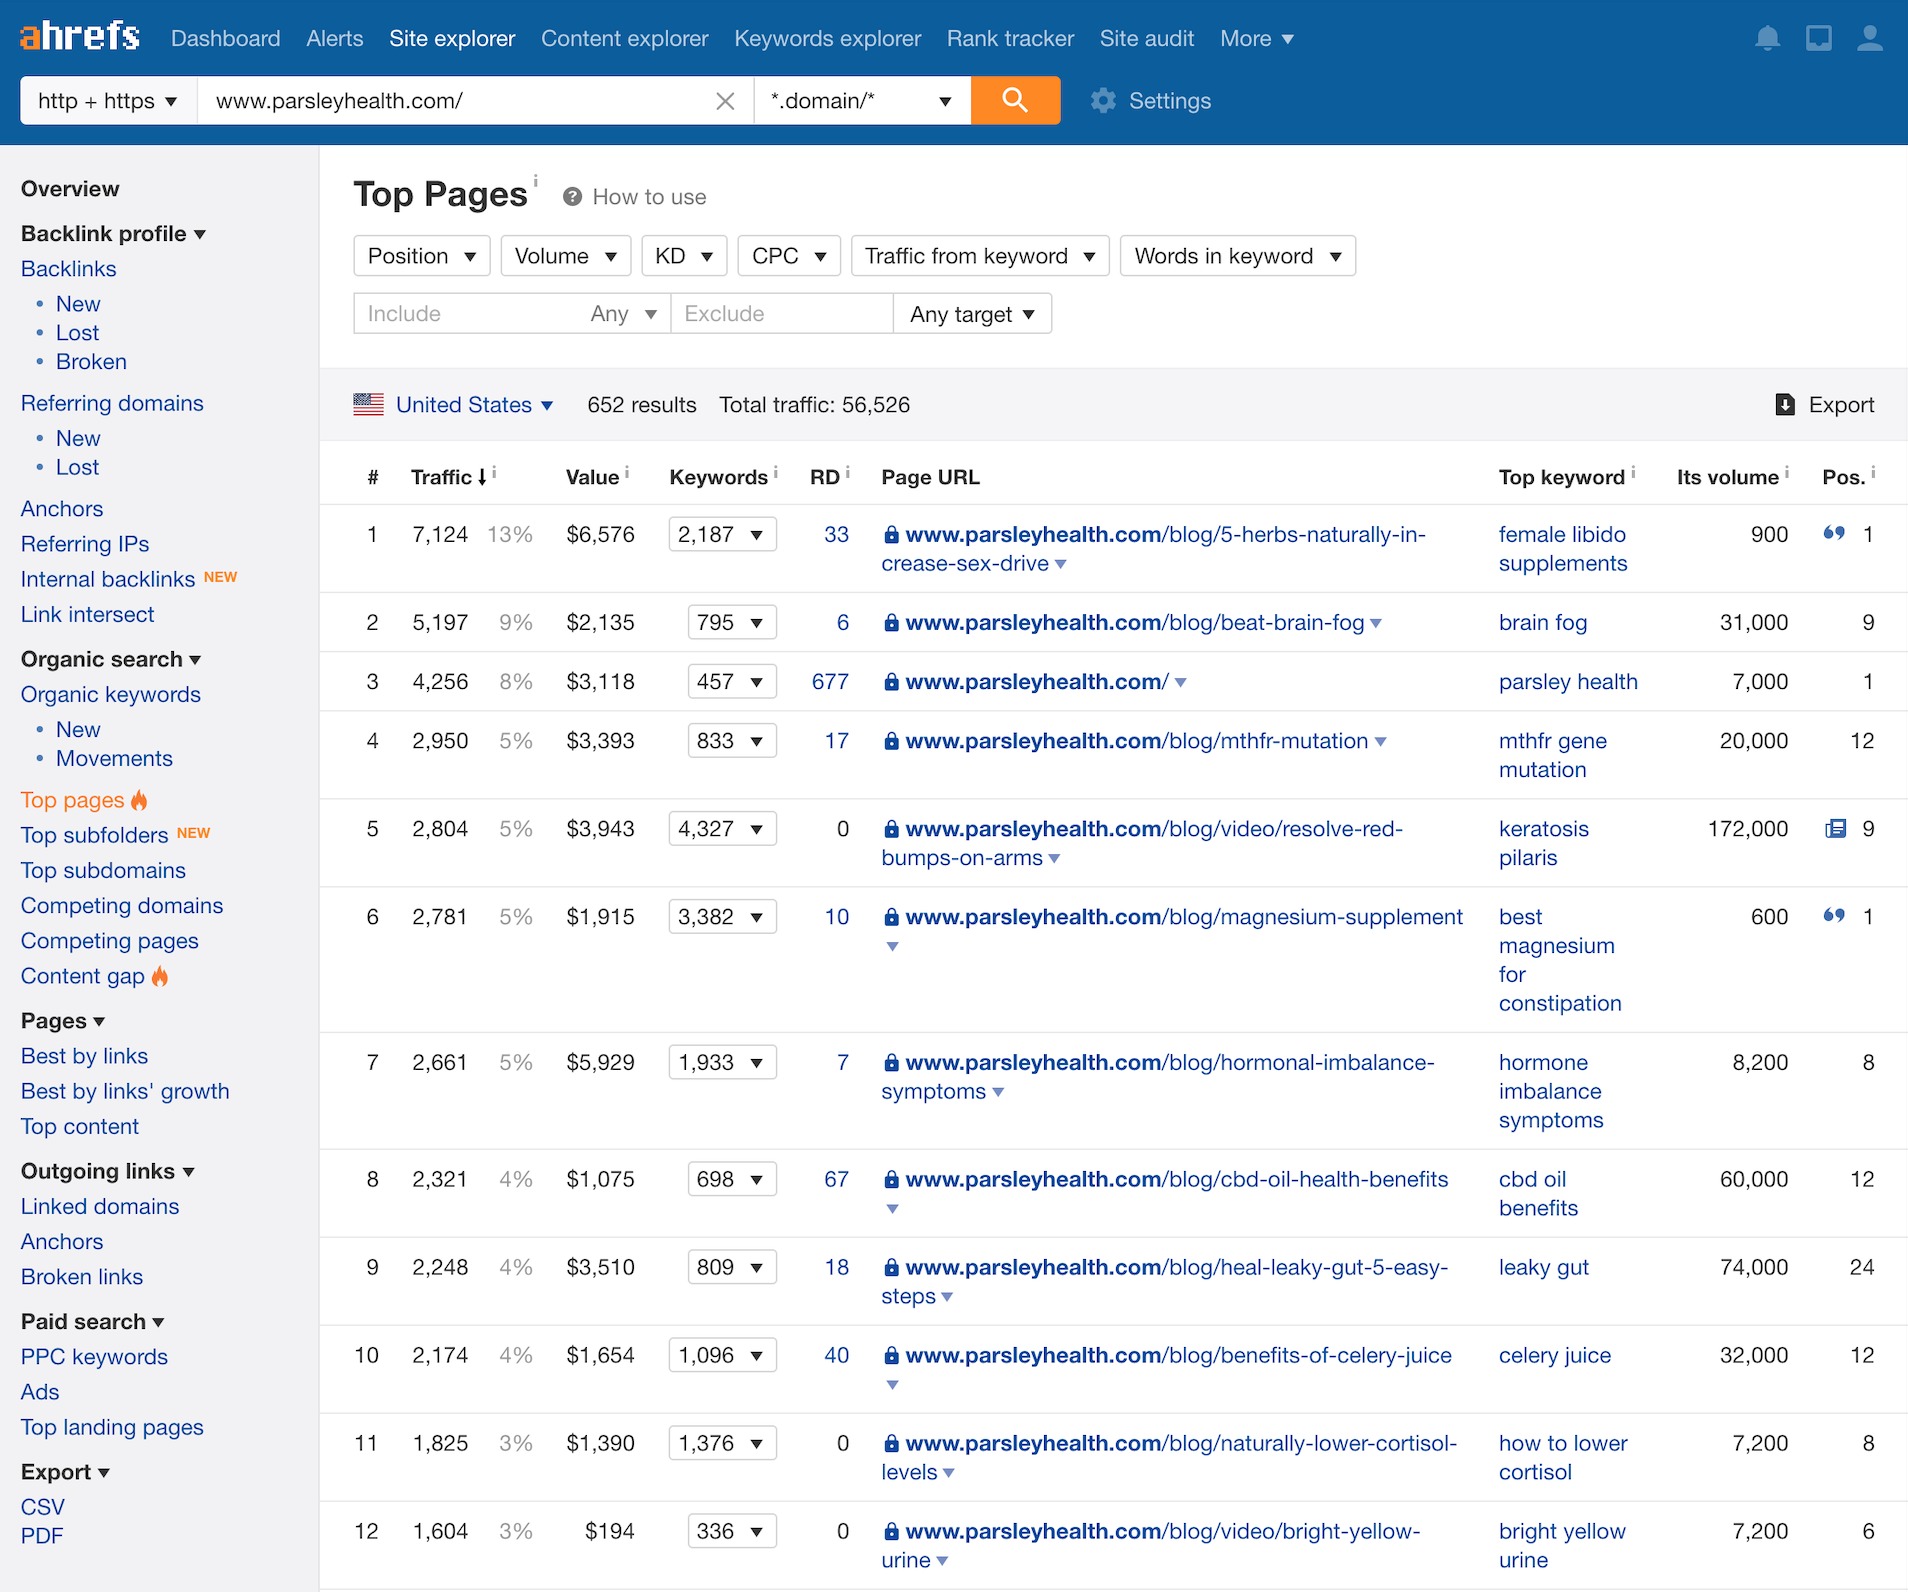Switch to Content explorer
The width and height of the screenshot is (1908, 1592).
click(x=625, y=38)
